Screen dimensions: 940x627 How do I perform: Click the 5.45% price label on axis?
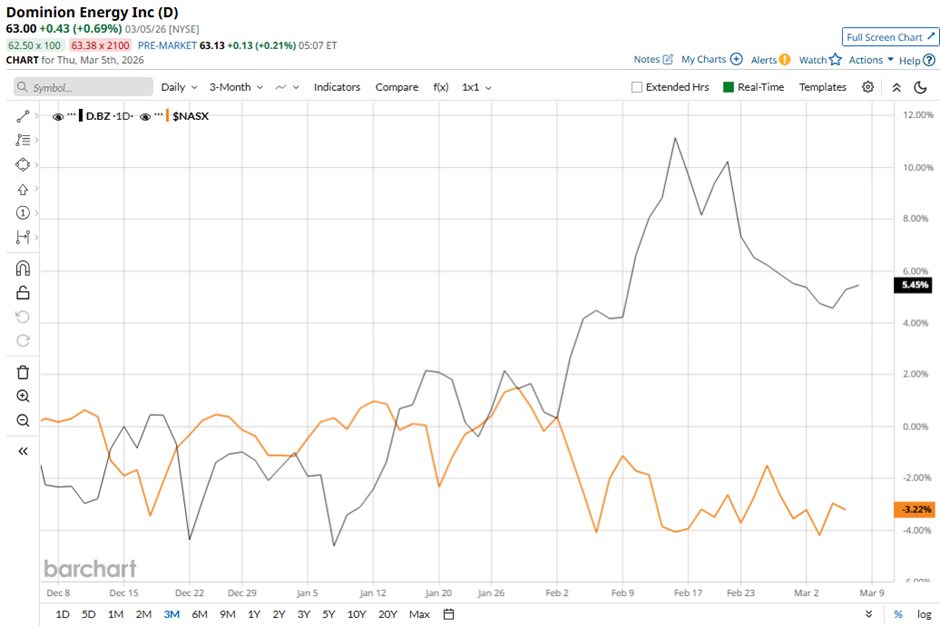click(x=914, y=285)
